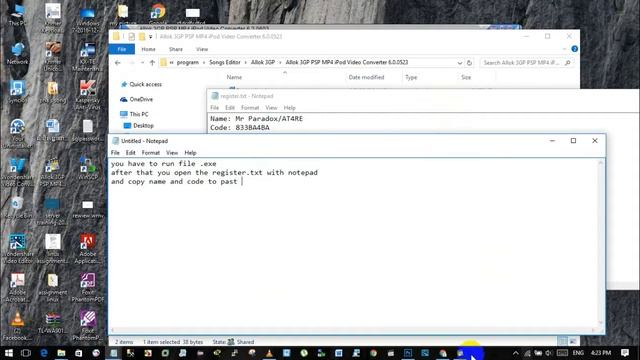Switch Explorer to details view icon
This screenshot has height=360, width=640.
tap(563, 342)
